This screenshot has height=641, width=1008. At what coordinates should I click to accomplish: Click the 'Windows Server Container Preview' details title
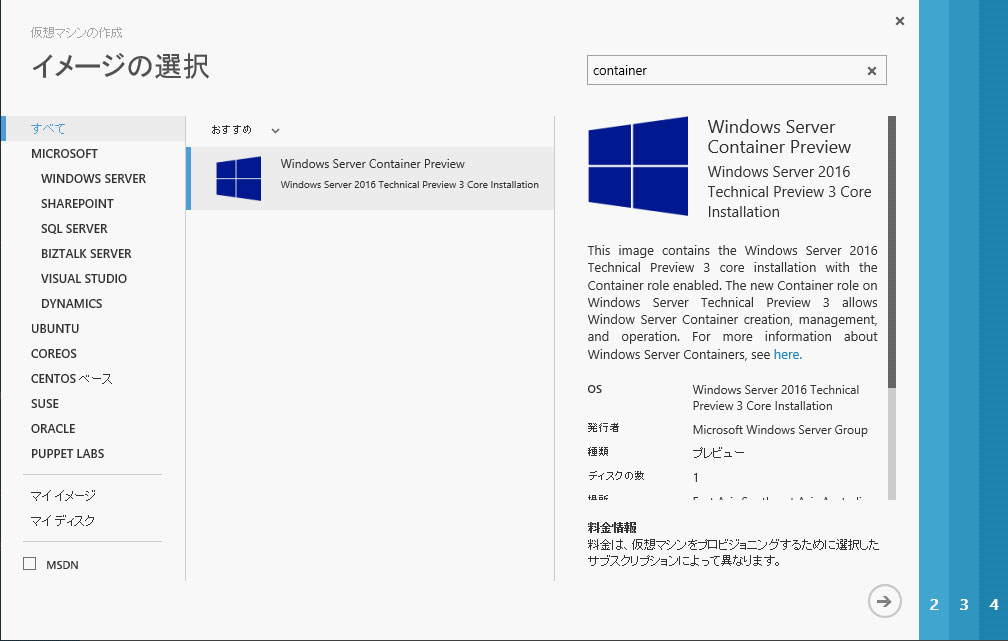pyautogui.click(x=779, y=137)
